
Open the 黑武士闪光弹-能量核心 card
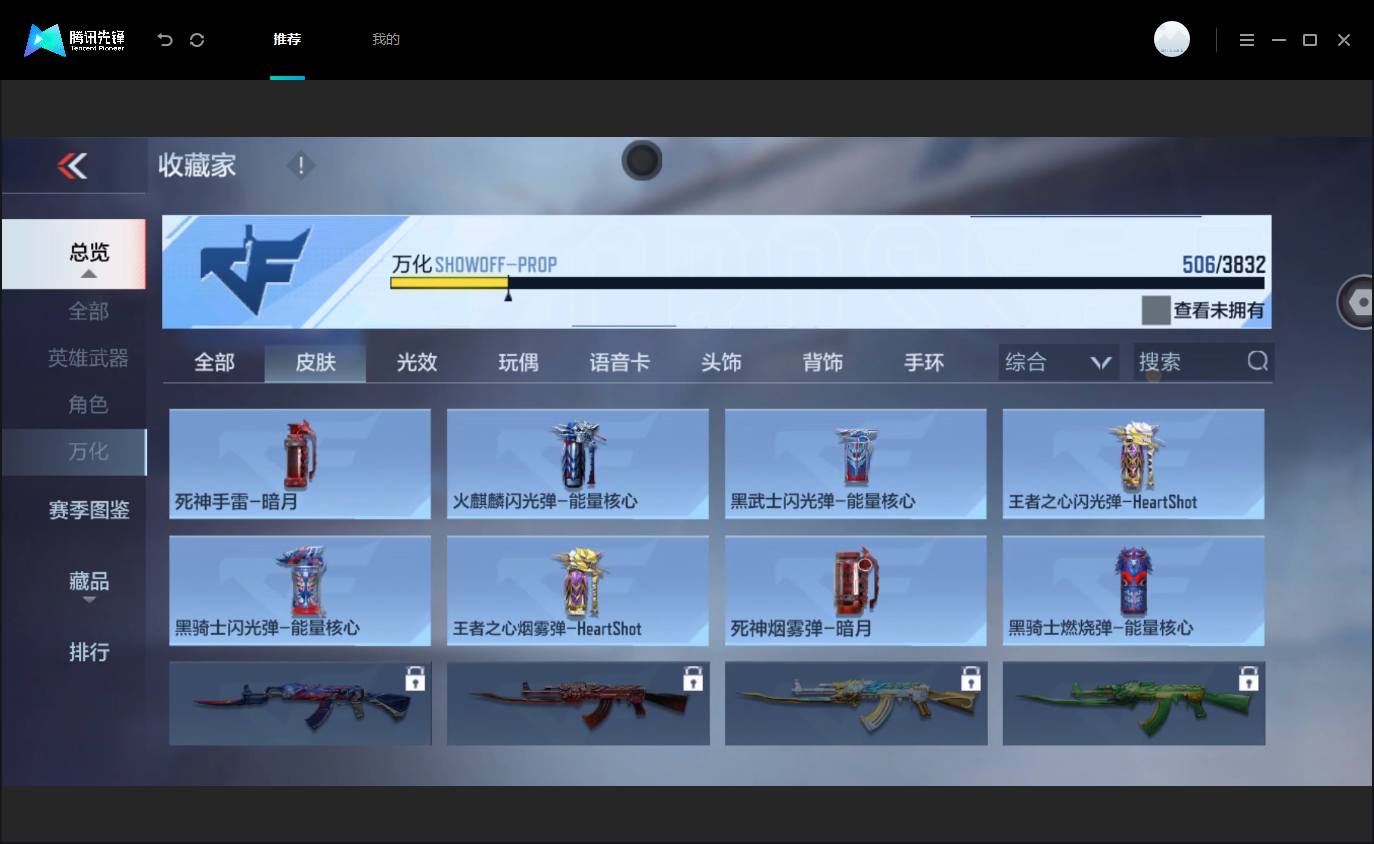(x=856, y=464)
